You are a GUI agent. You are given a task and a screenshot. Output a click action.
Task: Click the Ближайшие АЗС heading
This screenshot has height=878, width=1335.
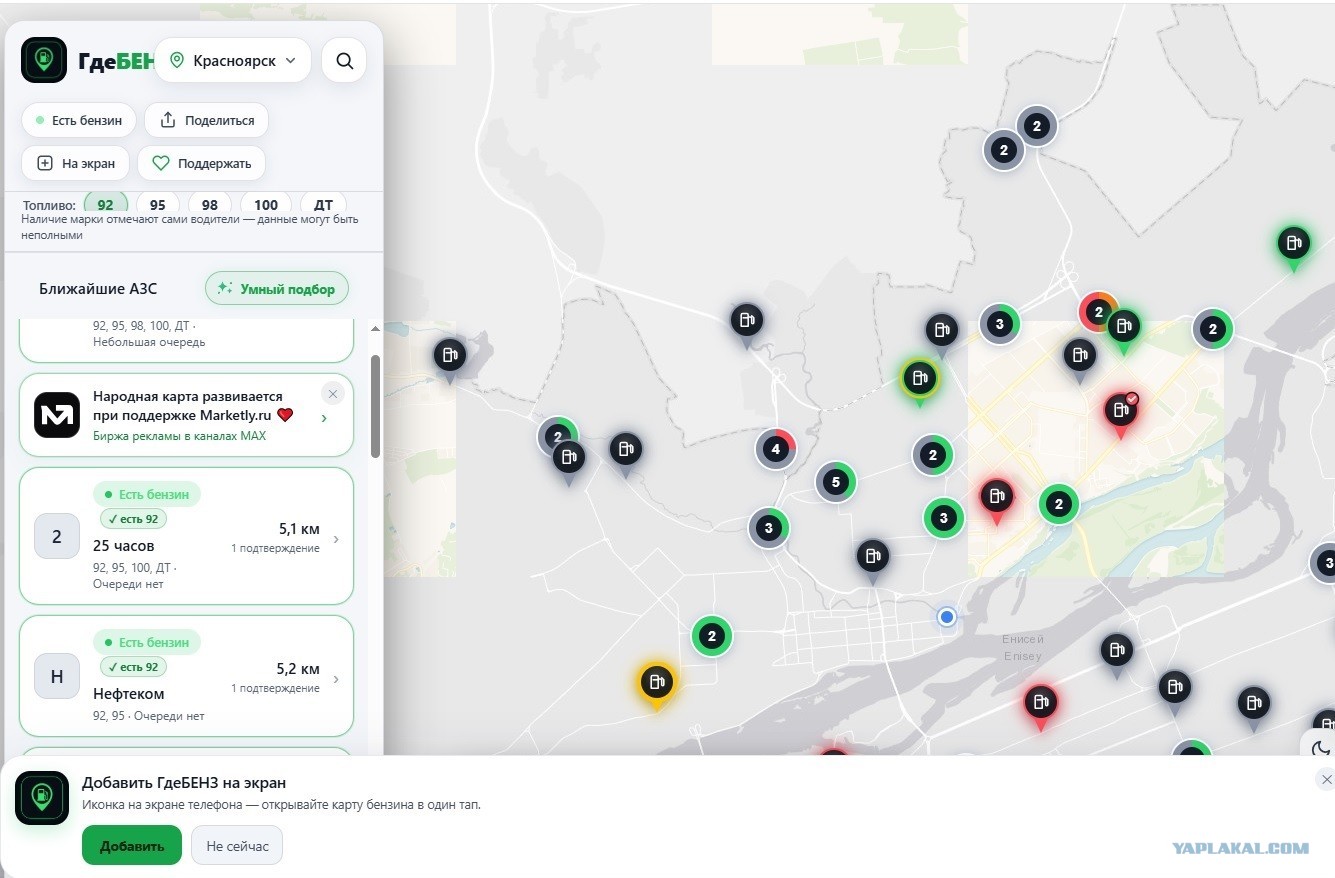click(x=98, y=289)
